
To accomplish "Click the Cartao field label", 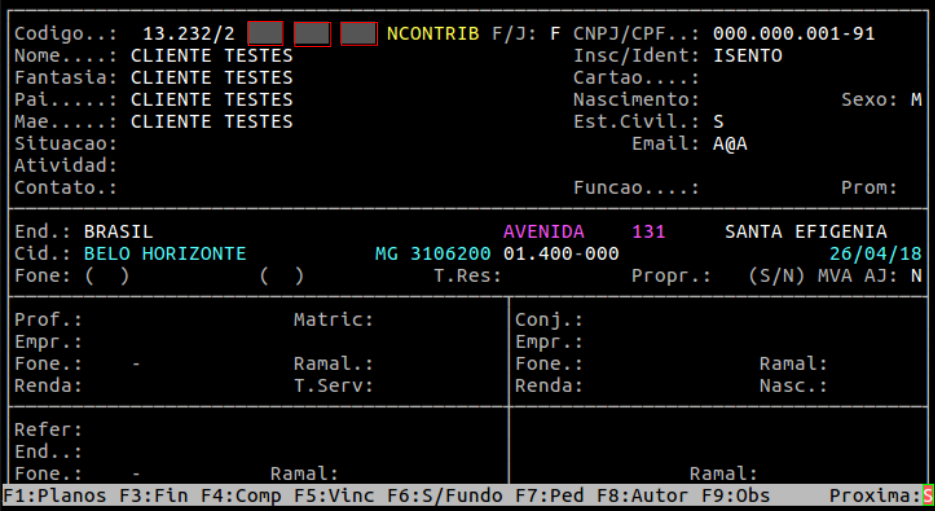I will coord(636,78).
